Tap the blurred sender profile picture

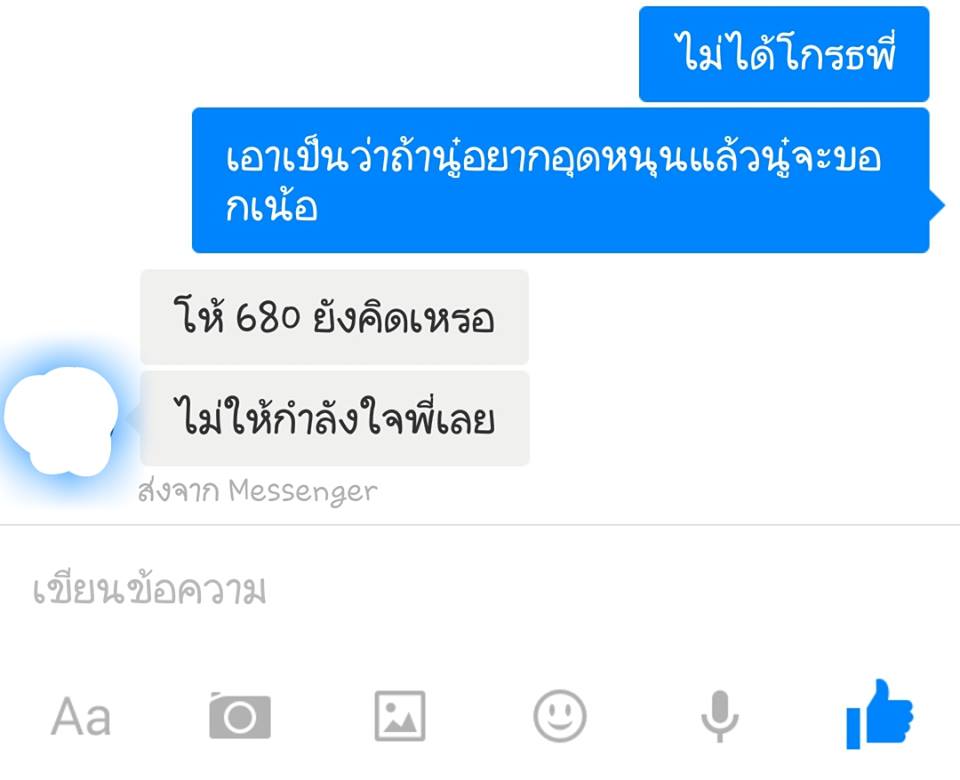pos(61,420)
